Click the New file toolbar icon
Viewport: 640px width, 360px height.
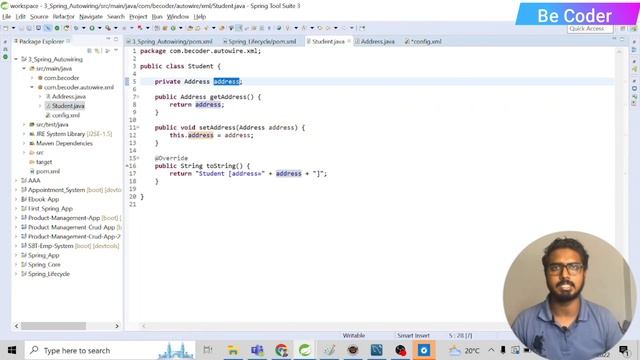click(x=6, y=28)
